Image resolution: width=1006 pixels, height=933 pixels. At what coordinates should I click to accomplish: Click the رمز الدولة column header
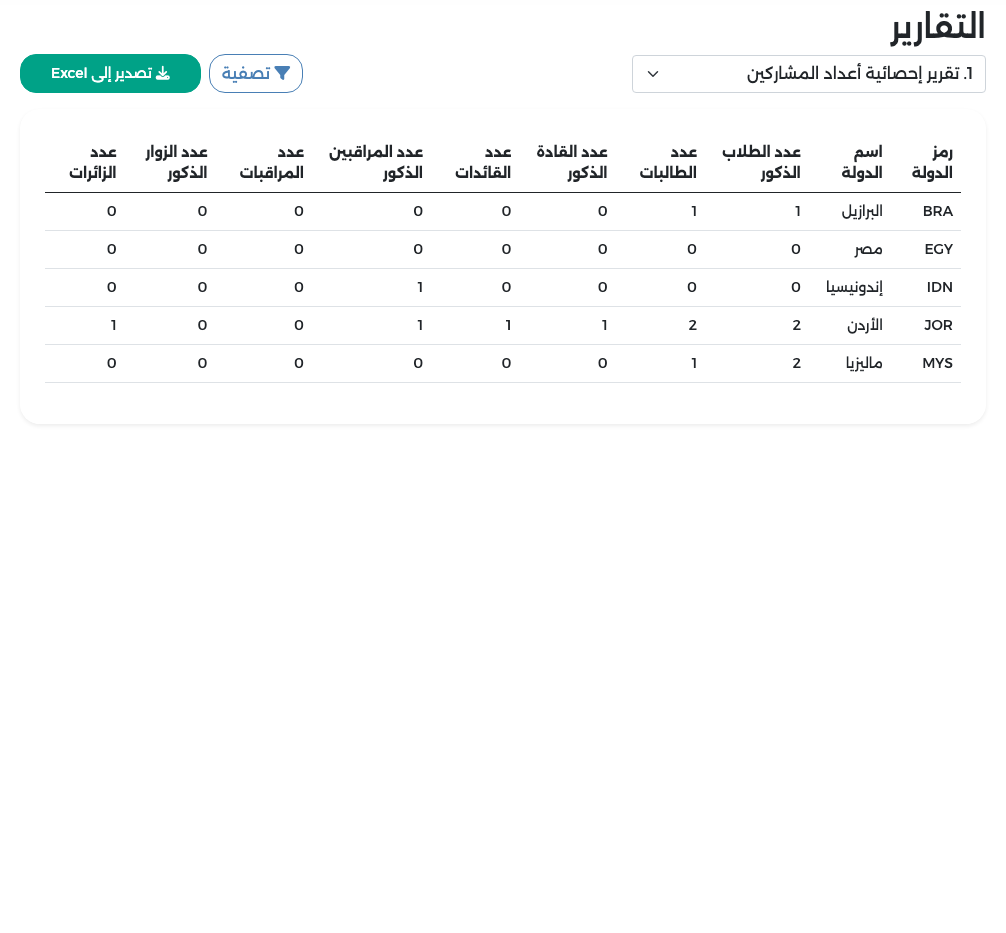(x=932, y=162)
